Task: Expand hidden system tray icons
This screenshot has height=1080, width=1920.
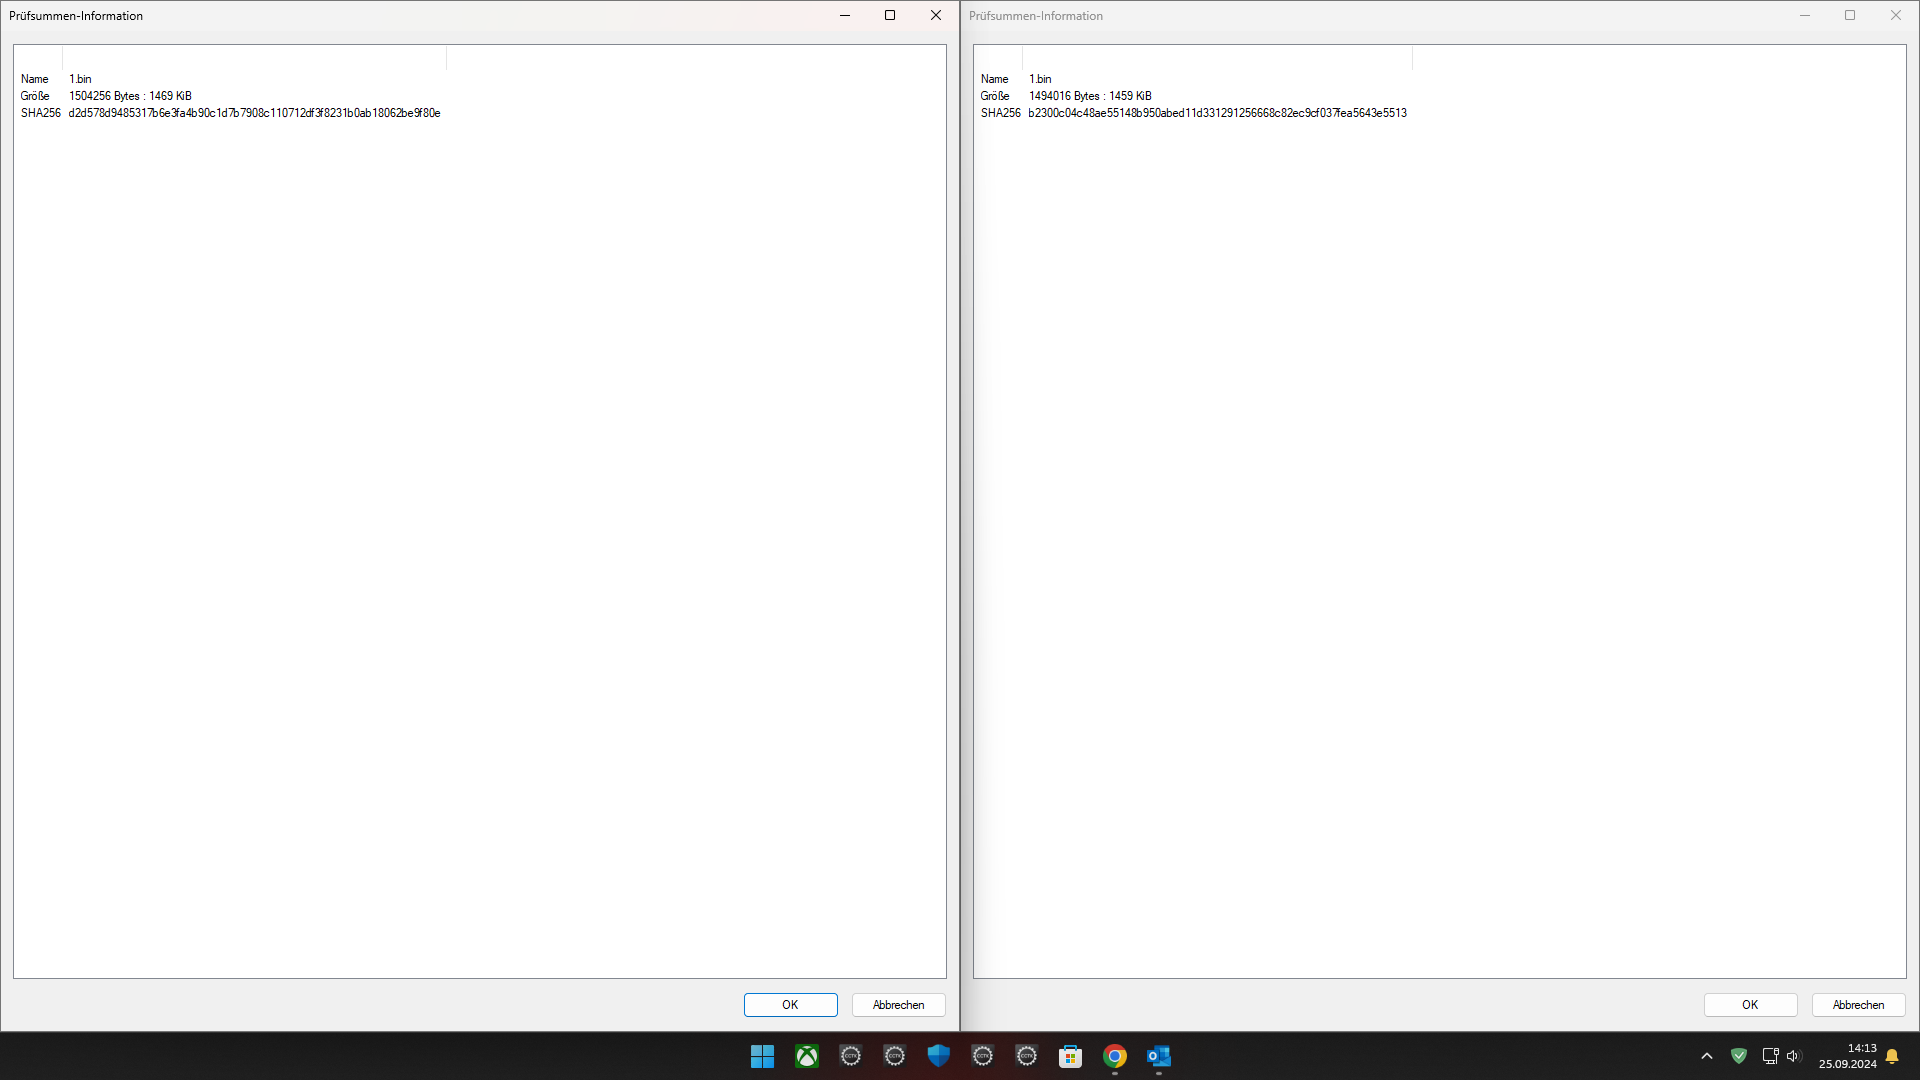Action: click(1707, 1056)
